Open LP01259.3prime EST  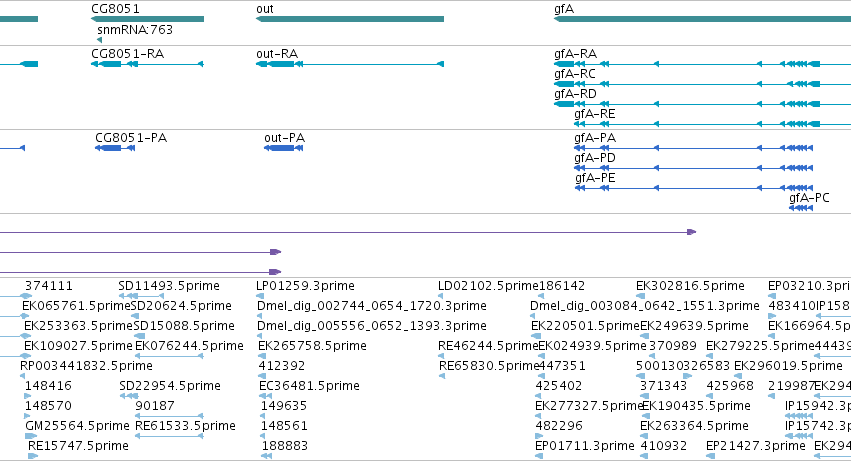(305, 286)
